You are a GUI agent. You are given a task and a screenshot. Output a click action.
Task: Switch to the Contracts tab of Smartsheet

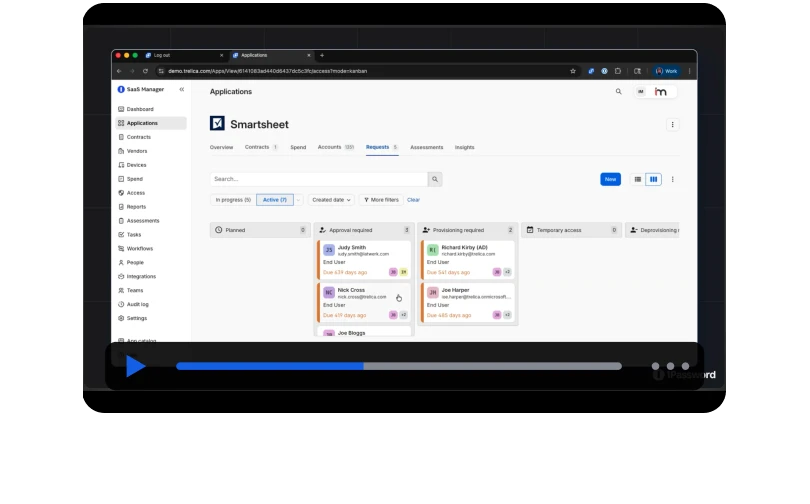261,147
